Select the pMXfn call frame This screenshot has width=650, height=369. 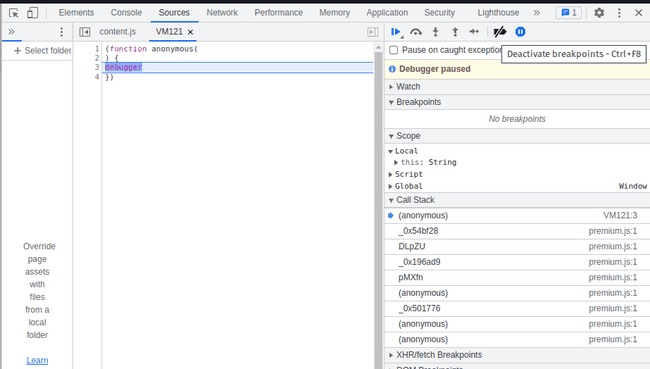517,277
